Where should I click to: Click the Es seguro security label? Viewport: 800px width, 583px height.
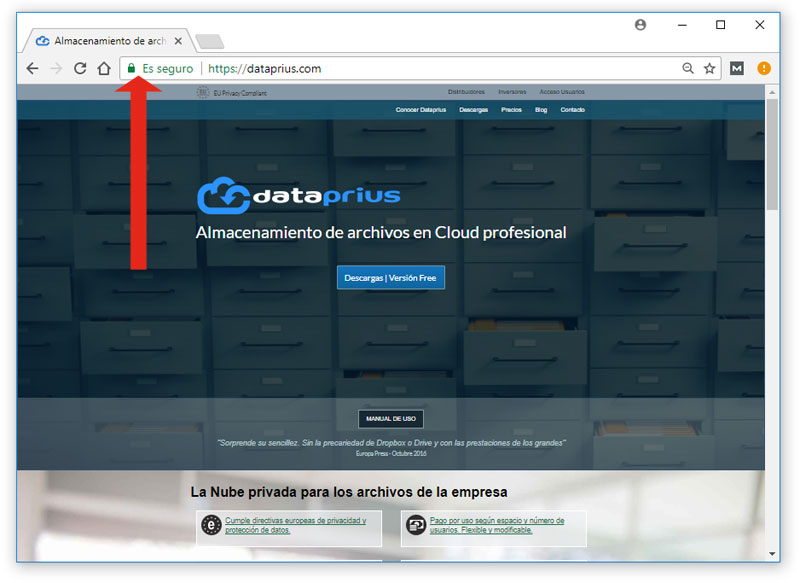tap(168, 69)
